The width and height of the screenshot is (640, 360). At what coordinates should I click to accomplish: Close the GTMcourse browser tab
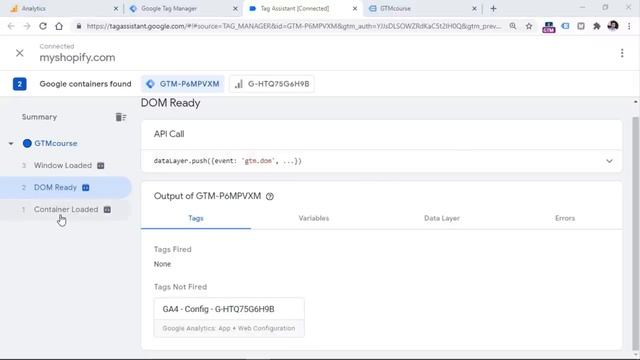474,9
